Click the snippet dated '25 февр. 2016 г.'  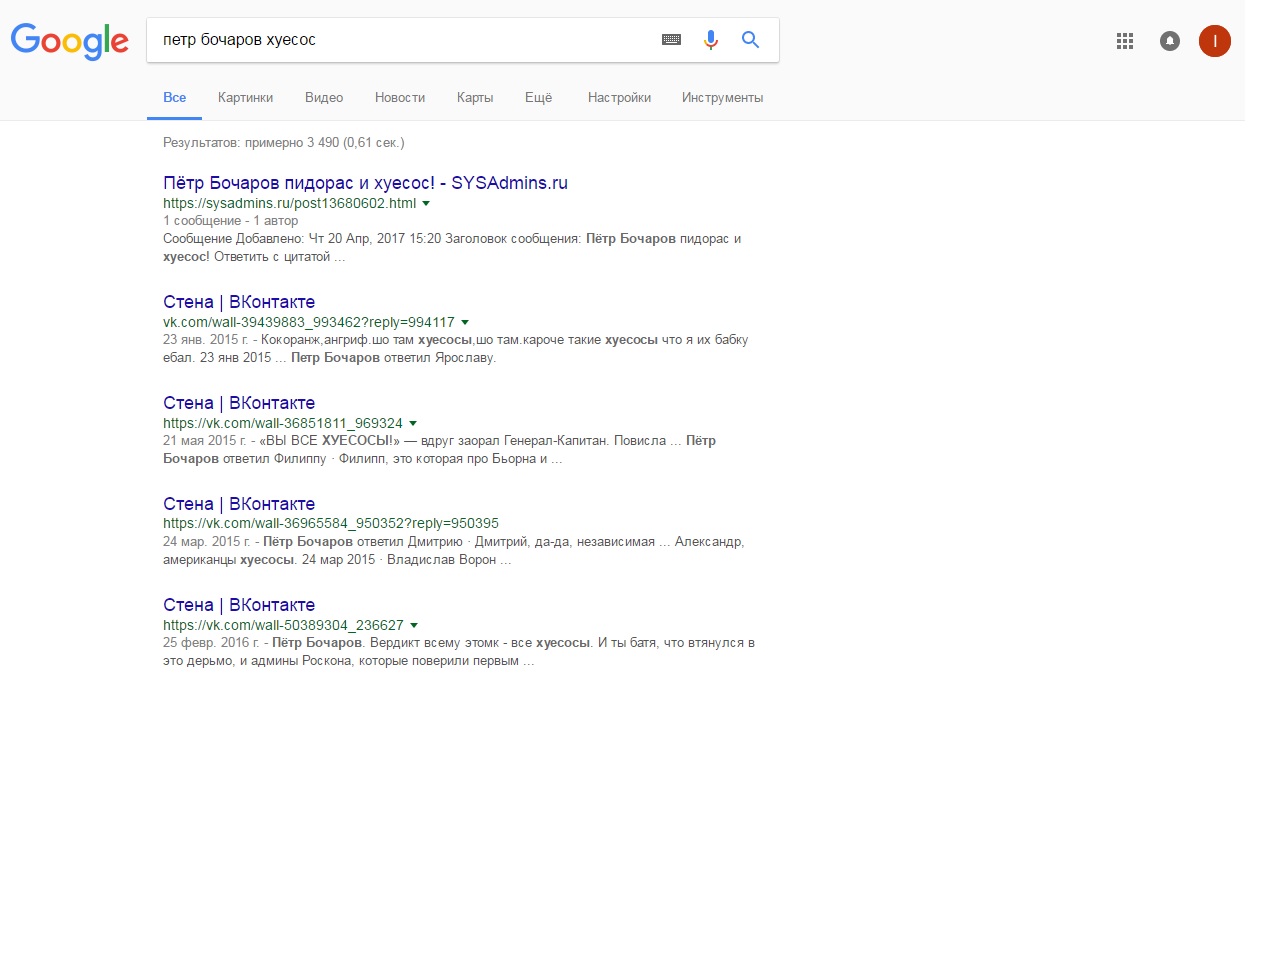[459, 652]
